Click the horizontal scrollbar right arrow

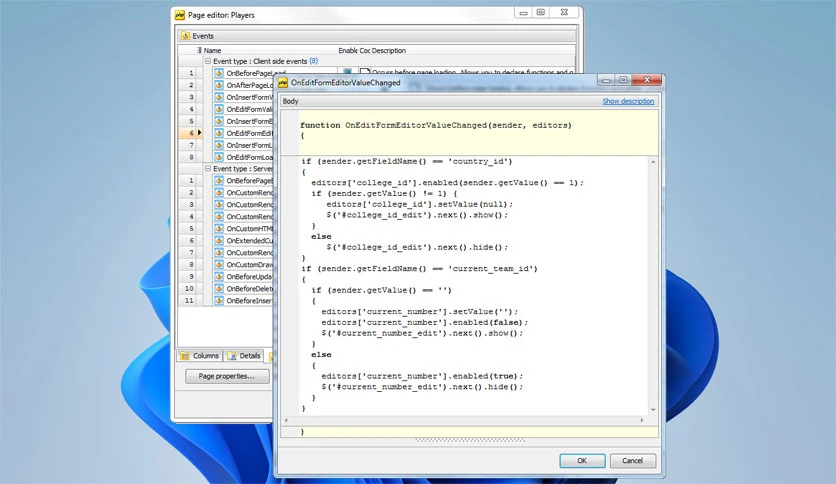coord(641,420)
